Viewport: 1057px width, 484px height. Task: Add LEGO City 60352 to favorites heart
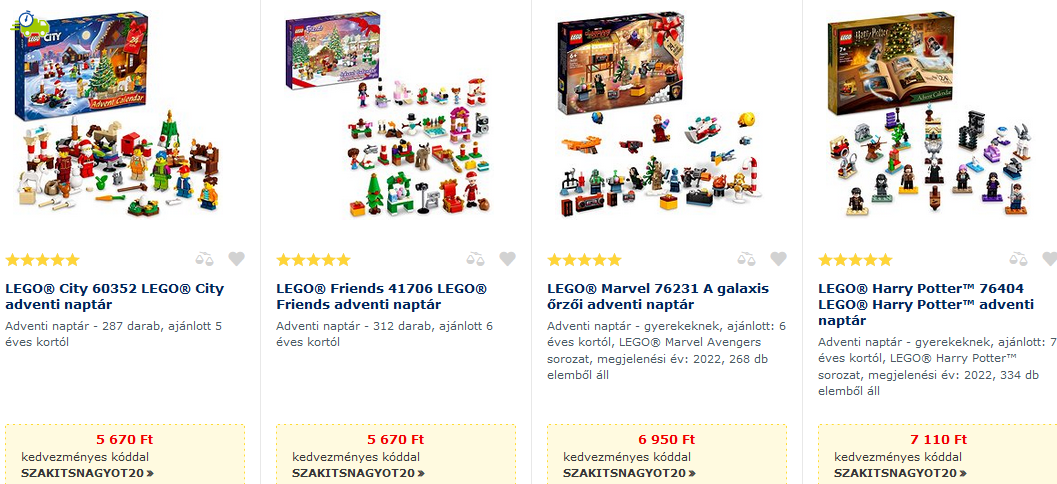237,259
